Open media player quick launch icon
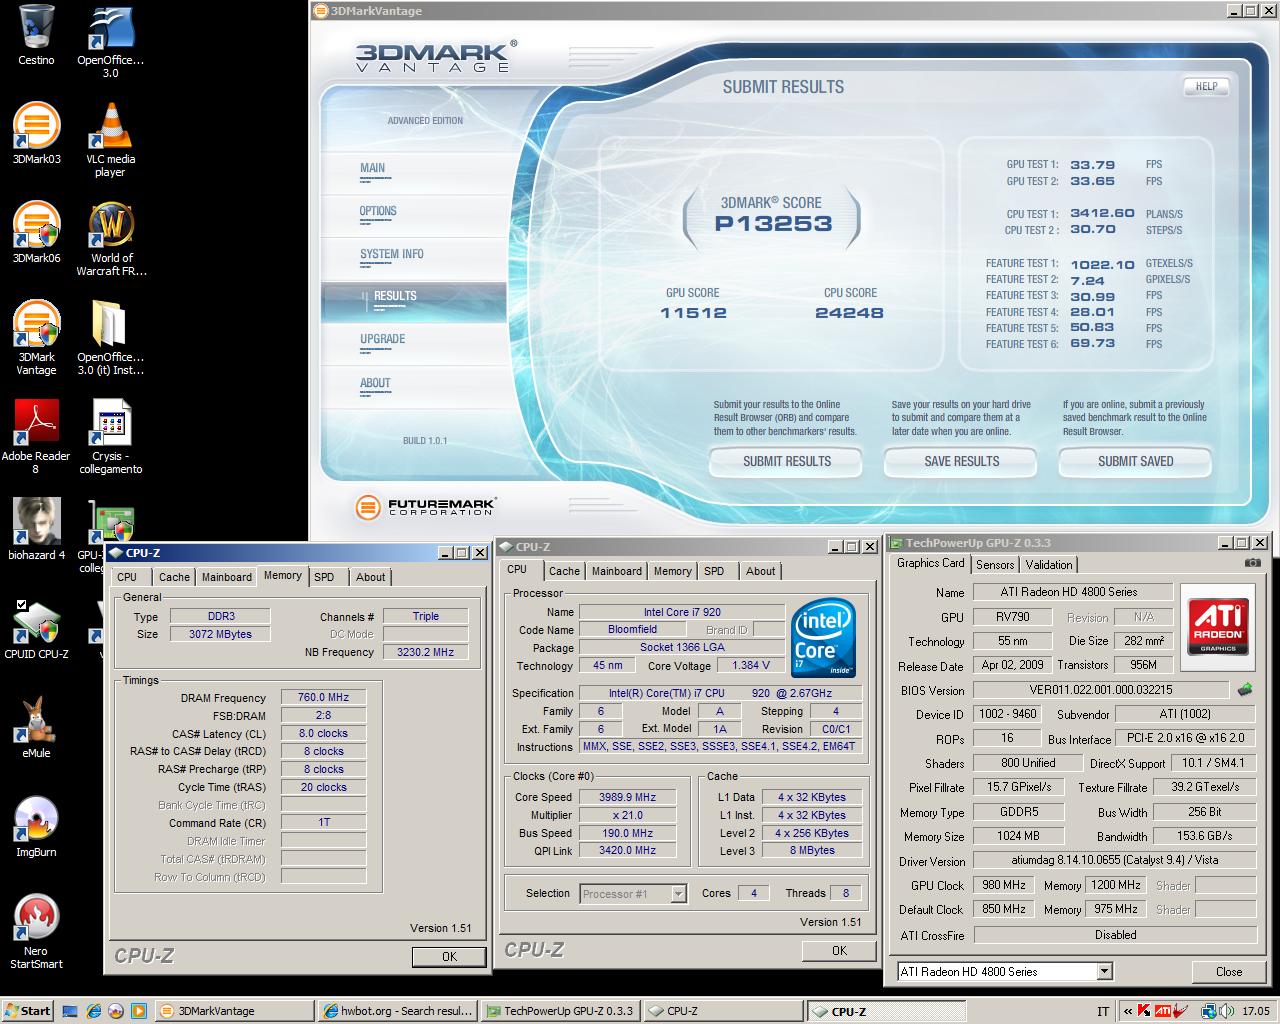 coord(139,1011)
